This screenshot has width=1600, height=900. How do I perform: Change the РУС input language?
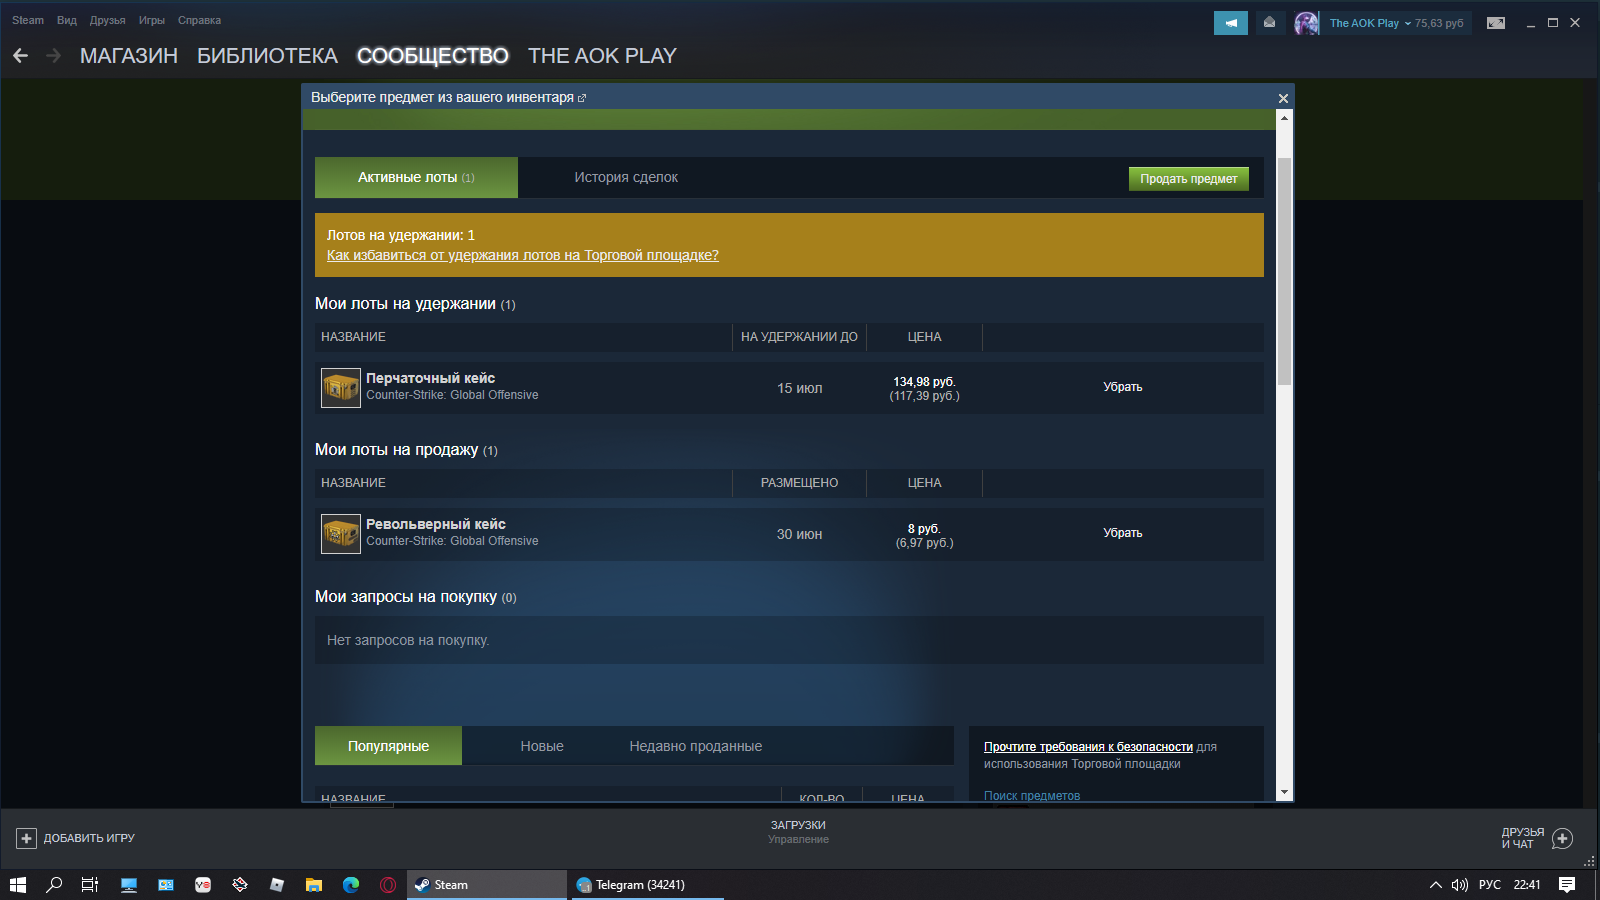[x=1490, y=885]
